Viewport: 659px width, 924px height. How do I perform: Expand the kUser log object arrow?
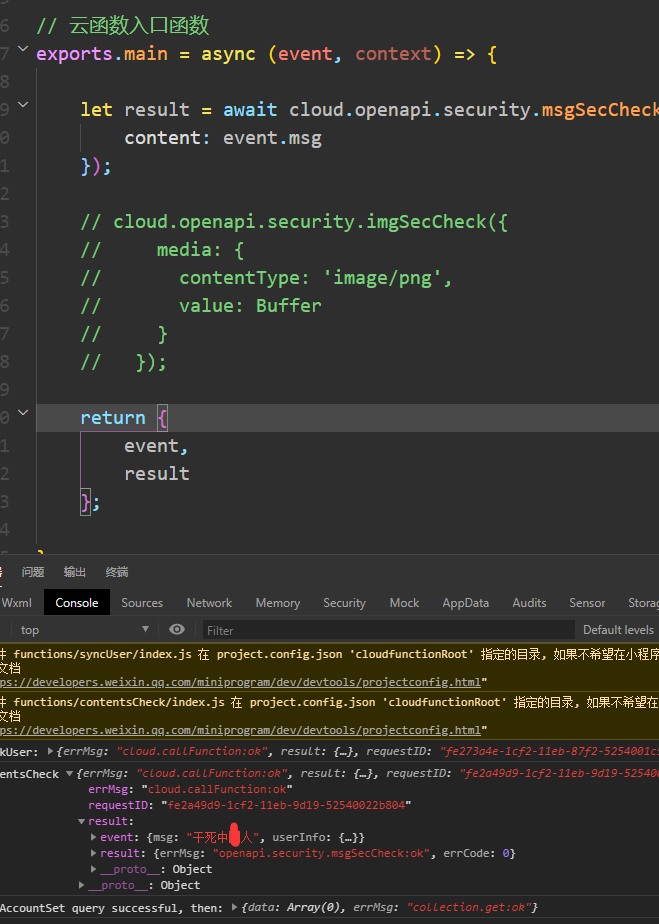[x=51, y=751]
